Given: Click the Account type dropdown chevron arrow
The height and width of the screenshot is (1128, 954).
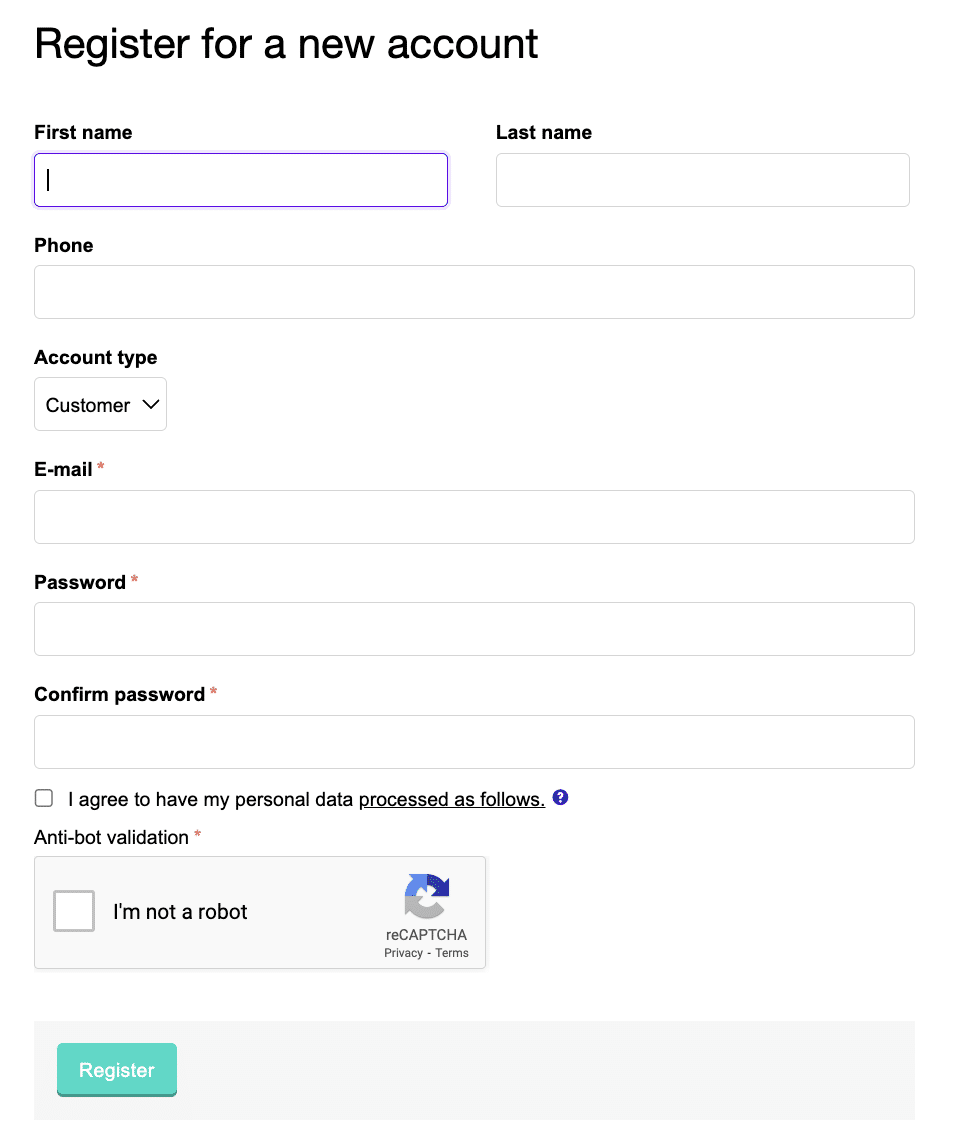Looking at the screenshot, I should click(150, 404).
